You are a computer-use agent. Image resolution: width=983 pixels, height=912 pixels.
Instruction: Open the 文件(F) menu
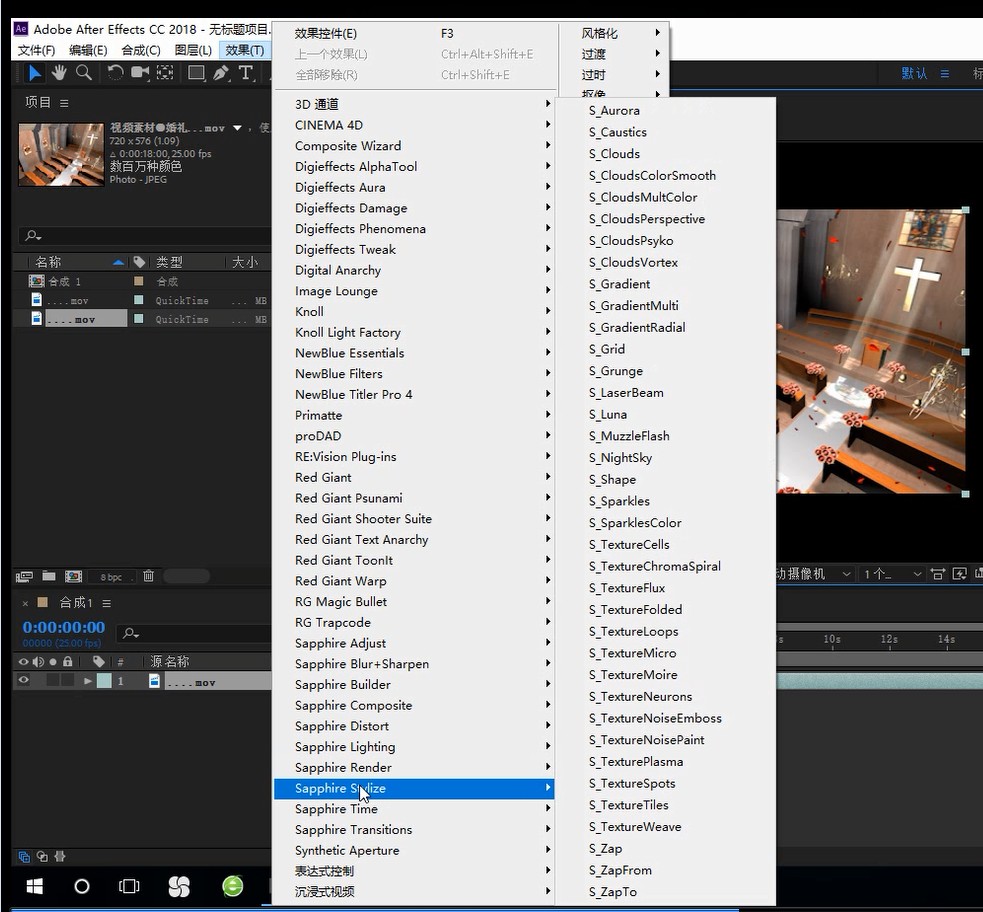point(36,50)
